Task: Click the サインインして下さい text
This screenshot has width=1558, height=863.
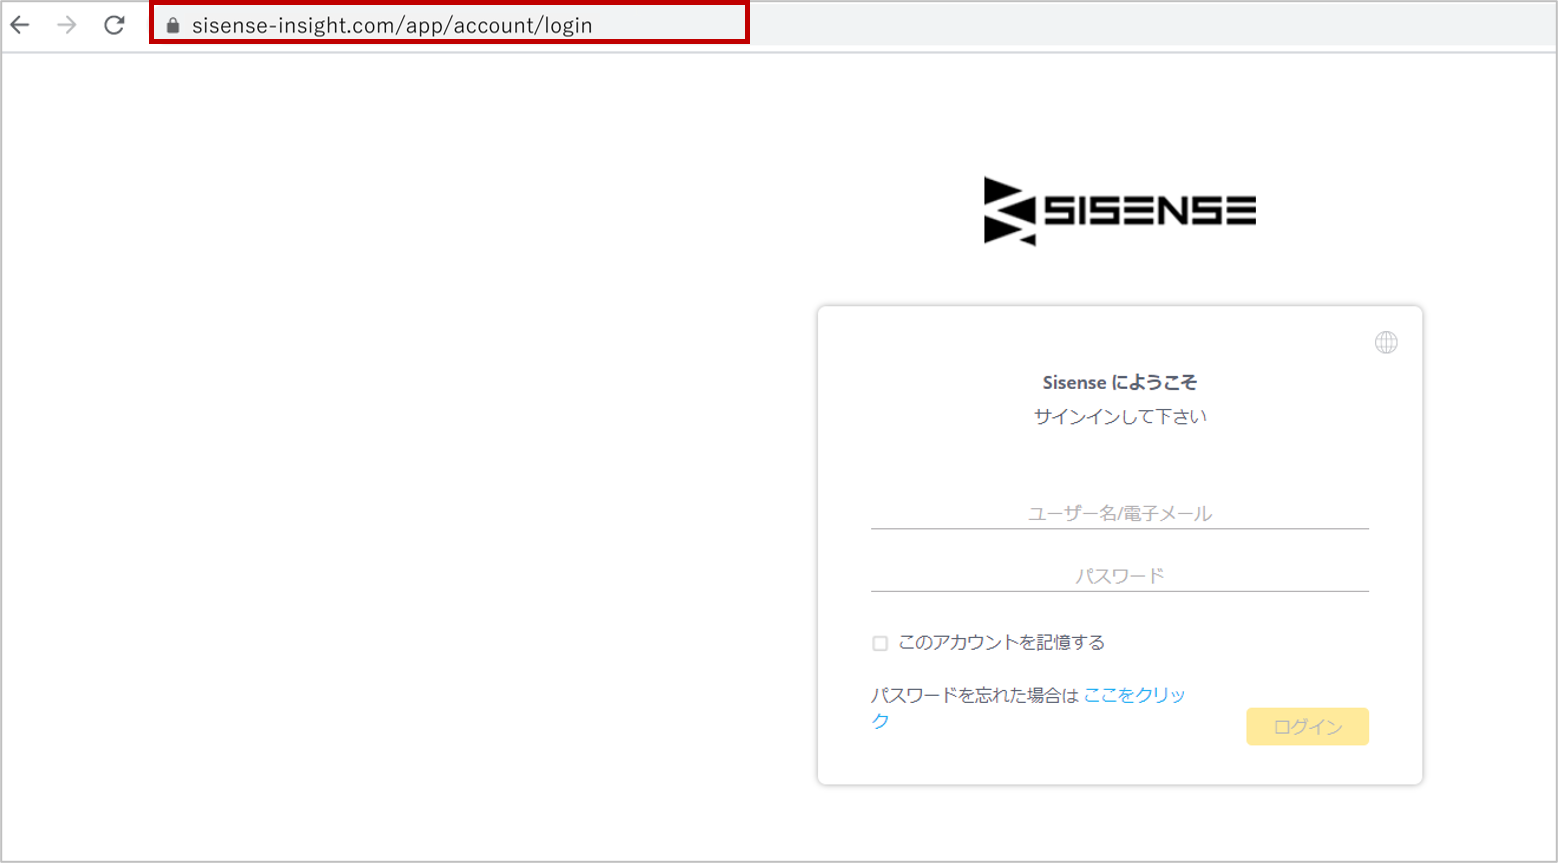Action: [1120, 416]
